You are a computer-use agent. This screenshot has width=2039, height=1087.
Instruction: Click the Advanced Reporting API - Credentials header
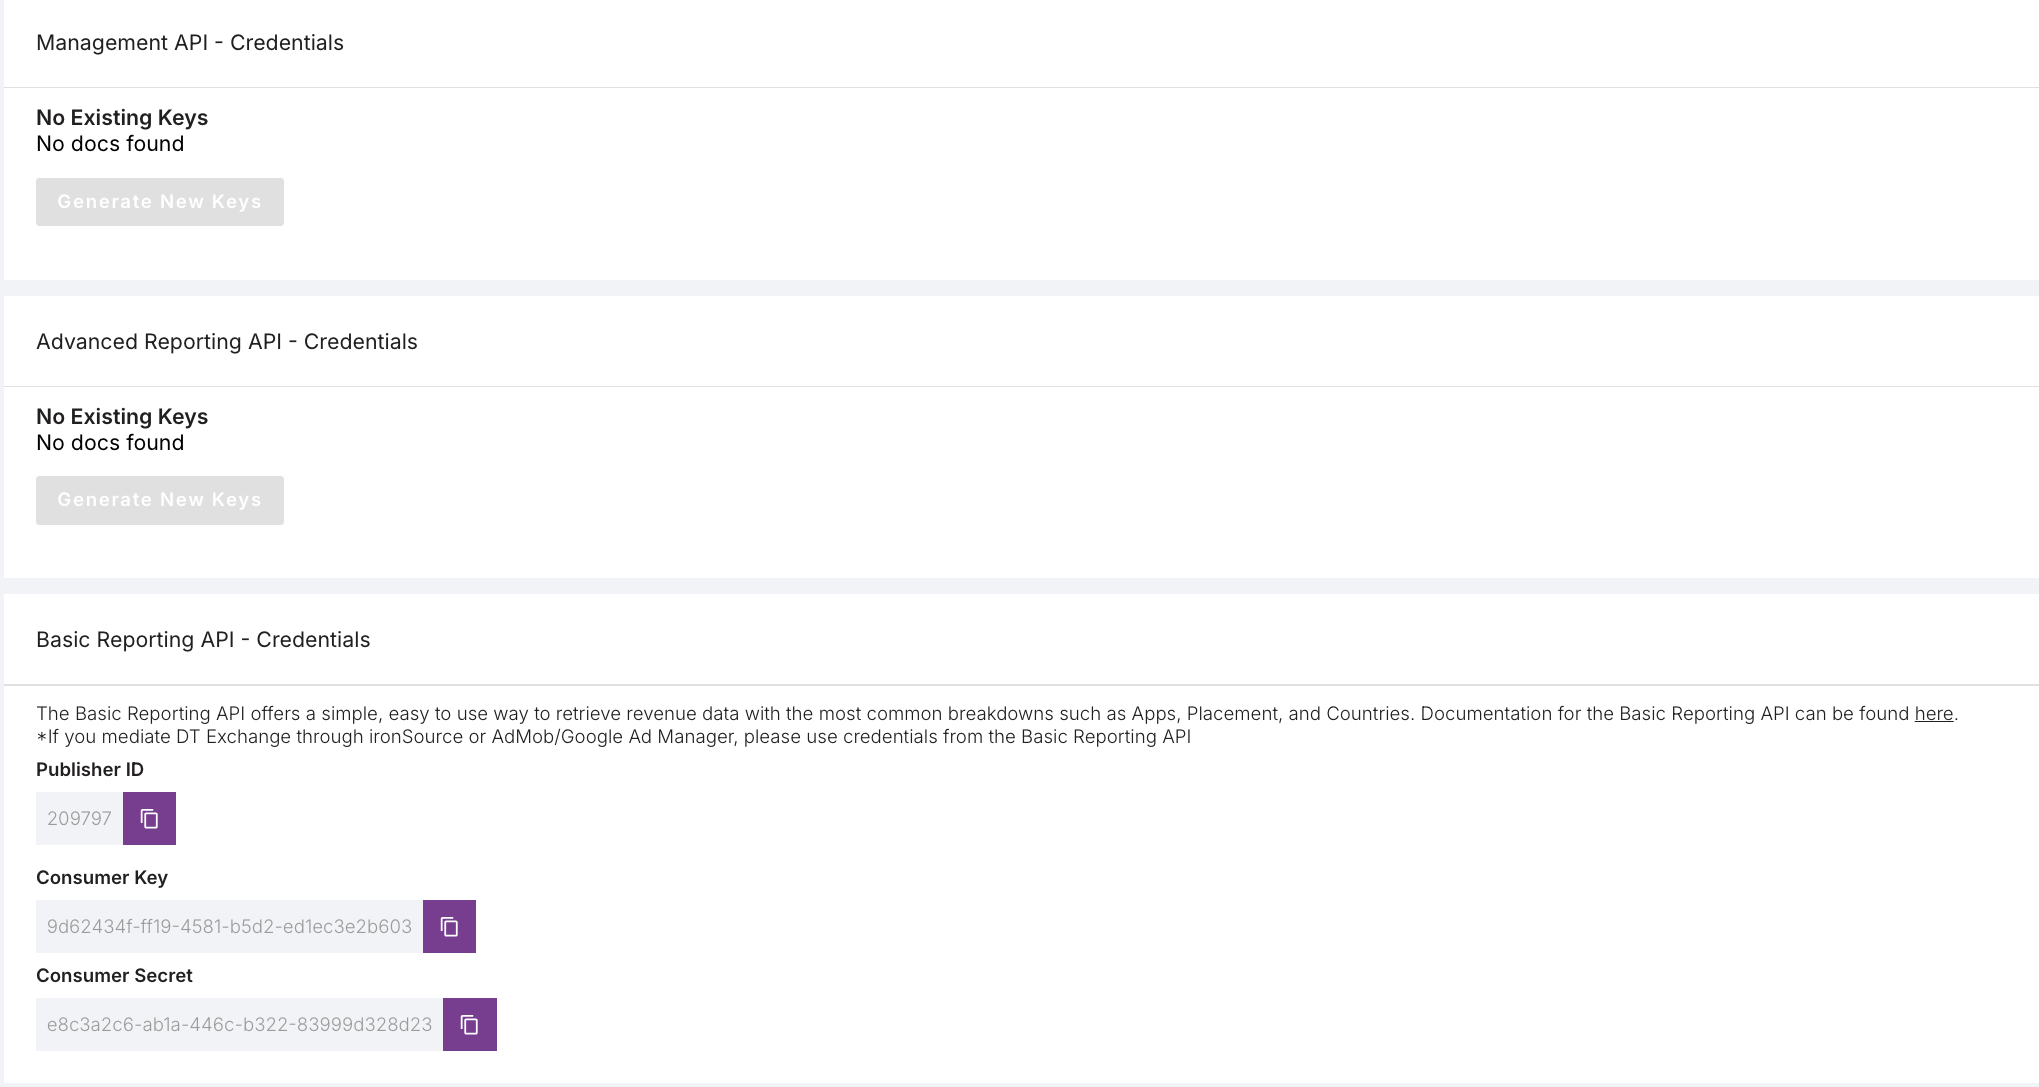tap(227, 341)
